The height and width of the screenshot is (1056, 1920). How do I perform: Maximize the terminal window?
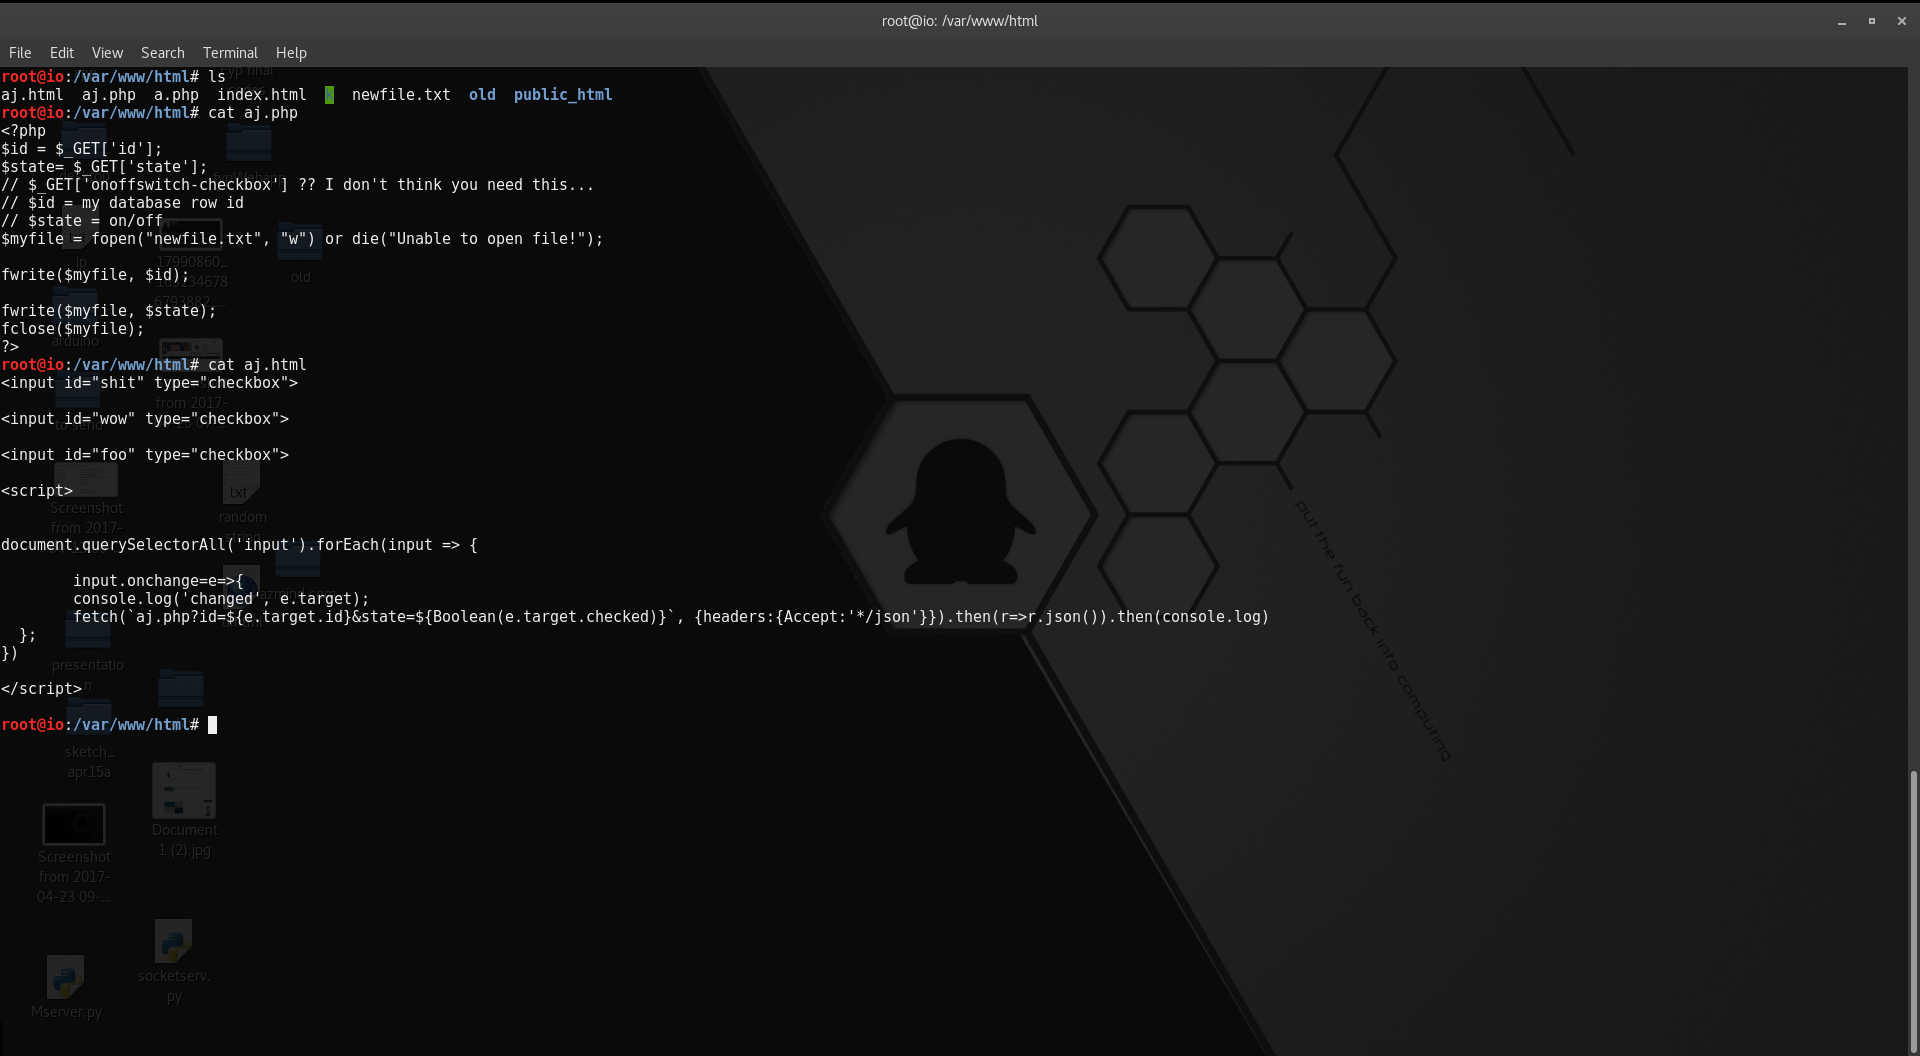(1872, 21)
